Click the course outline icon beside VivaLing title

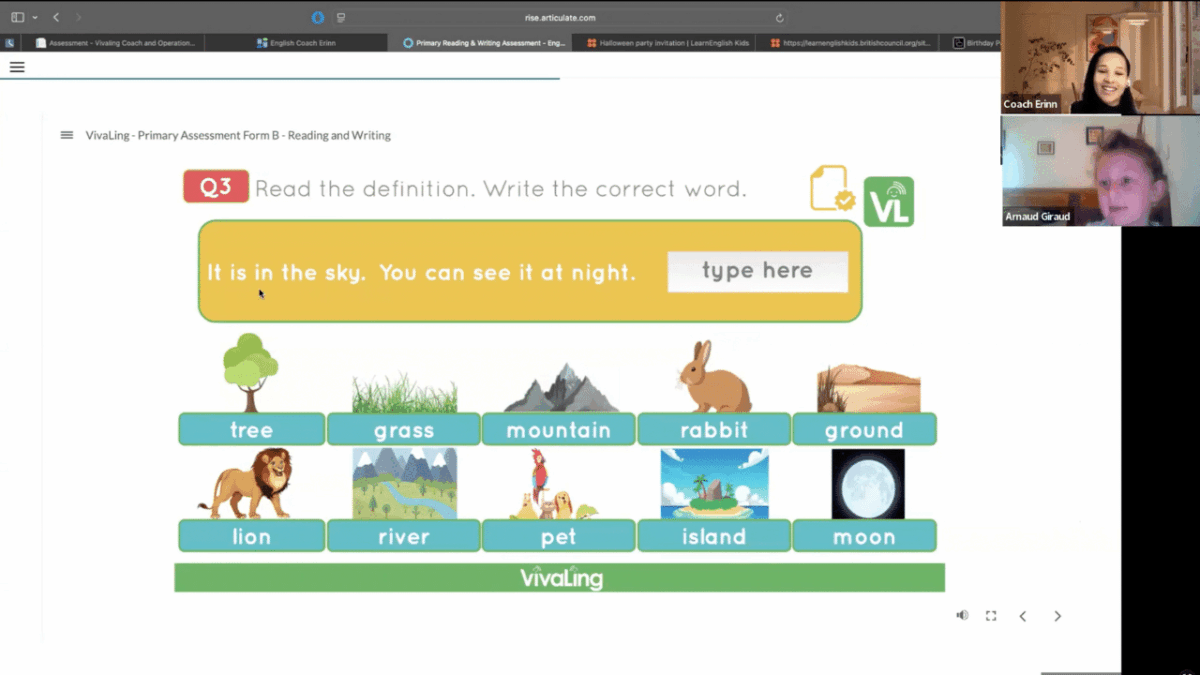pyautogui.click(x=67, y=135)
